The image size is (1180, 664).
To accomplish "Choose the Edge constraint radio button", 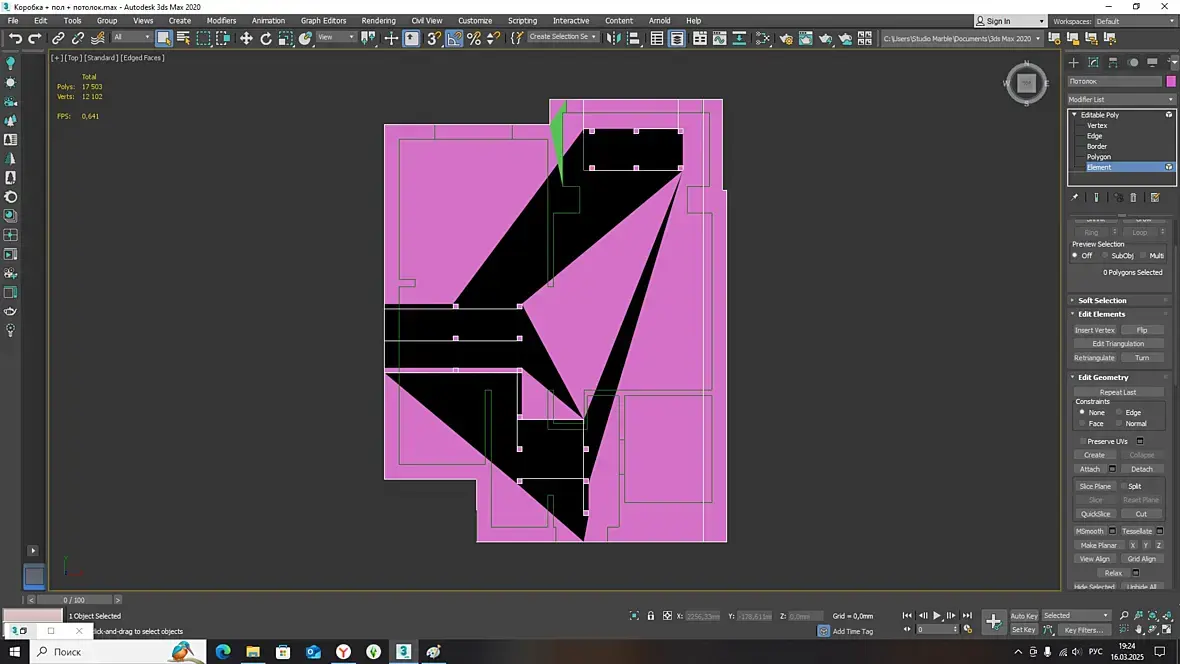I will point(1119,412).
